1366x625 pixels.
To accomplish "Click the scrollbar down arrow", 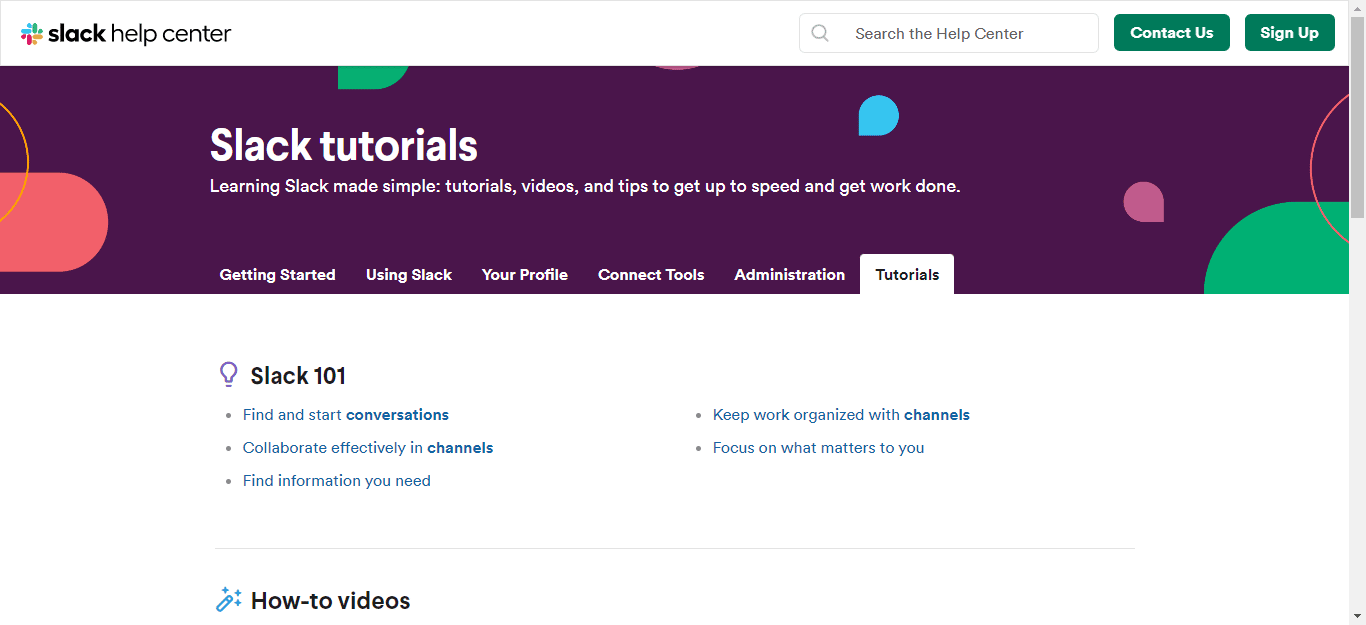I will [1357, 616].
